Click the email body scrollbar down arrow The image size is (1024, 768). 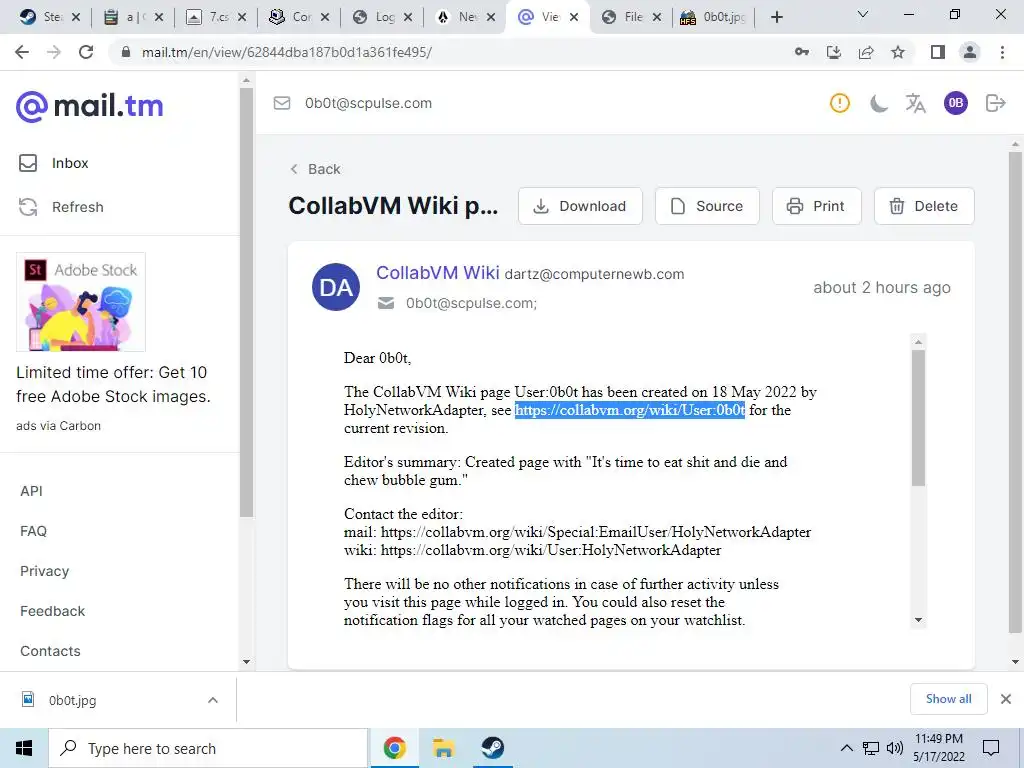click(x=918, y=620)
